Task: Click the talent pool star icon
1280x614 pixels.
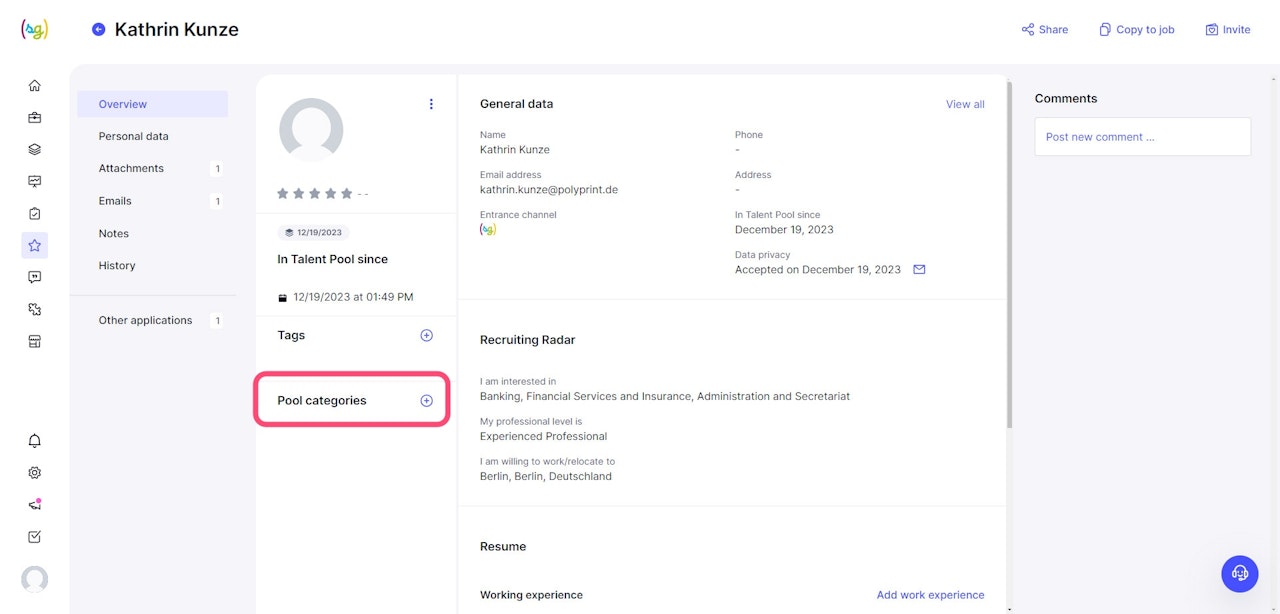Action: [x=35, y=245]
